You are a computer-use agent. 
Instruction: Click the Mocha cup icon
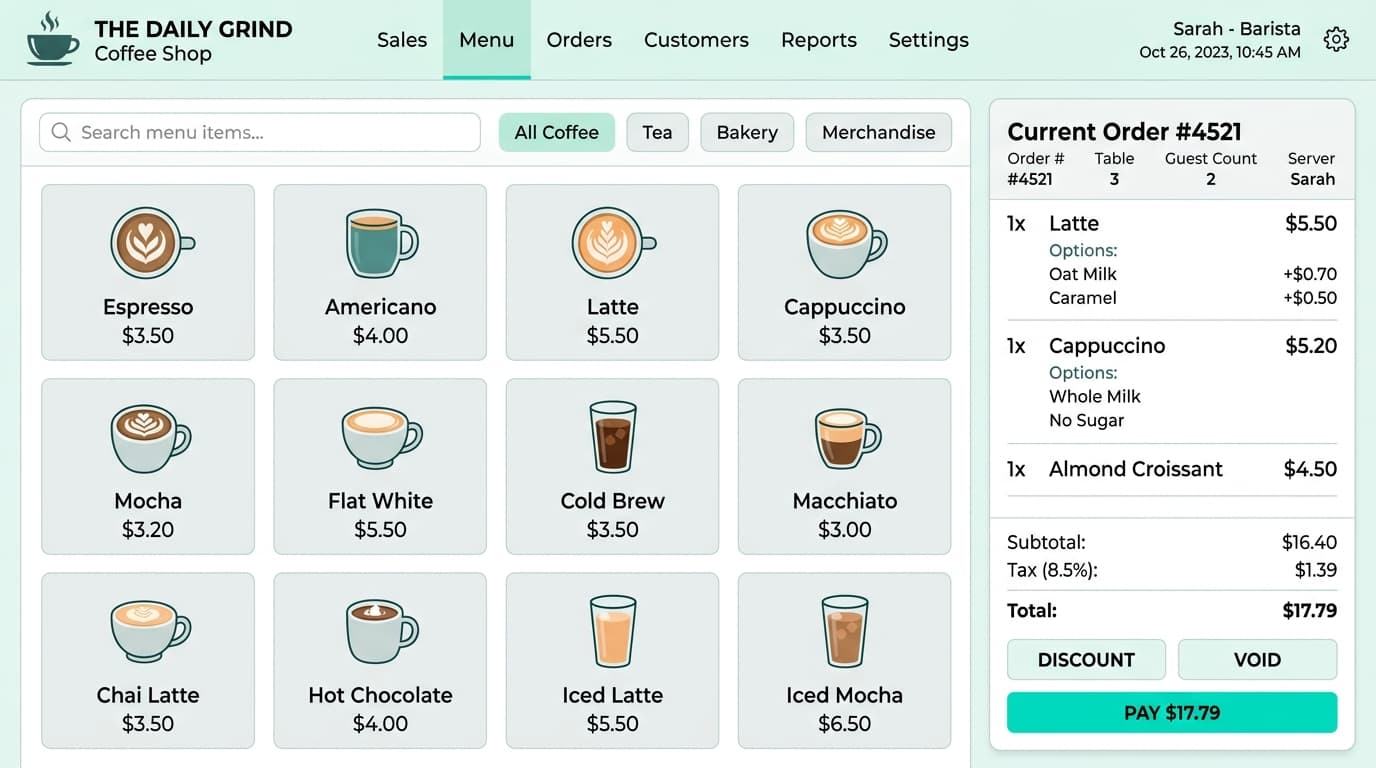(150, 439)
